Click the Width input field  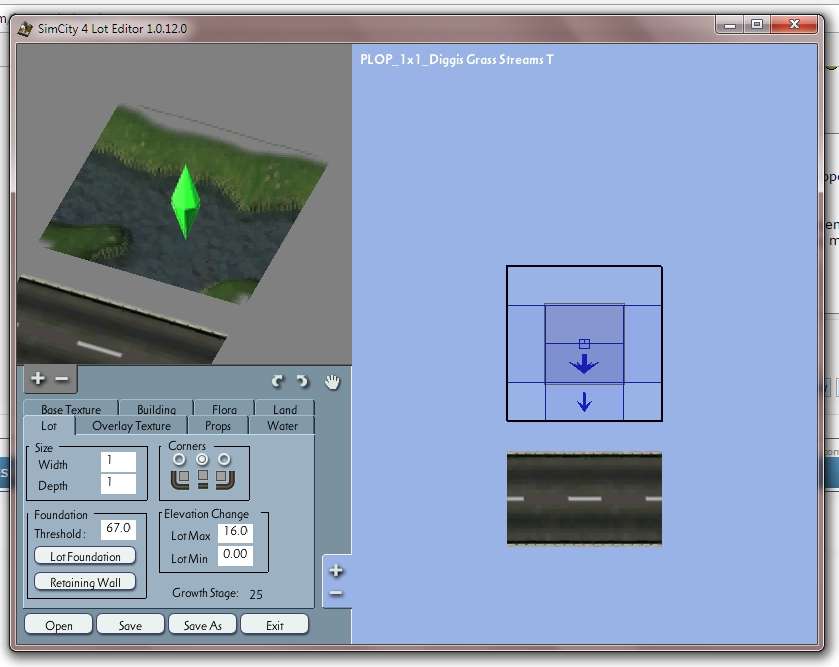118,462
